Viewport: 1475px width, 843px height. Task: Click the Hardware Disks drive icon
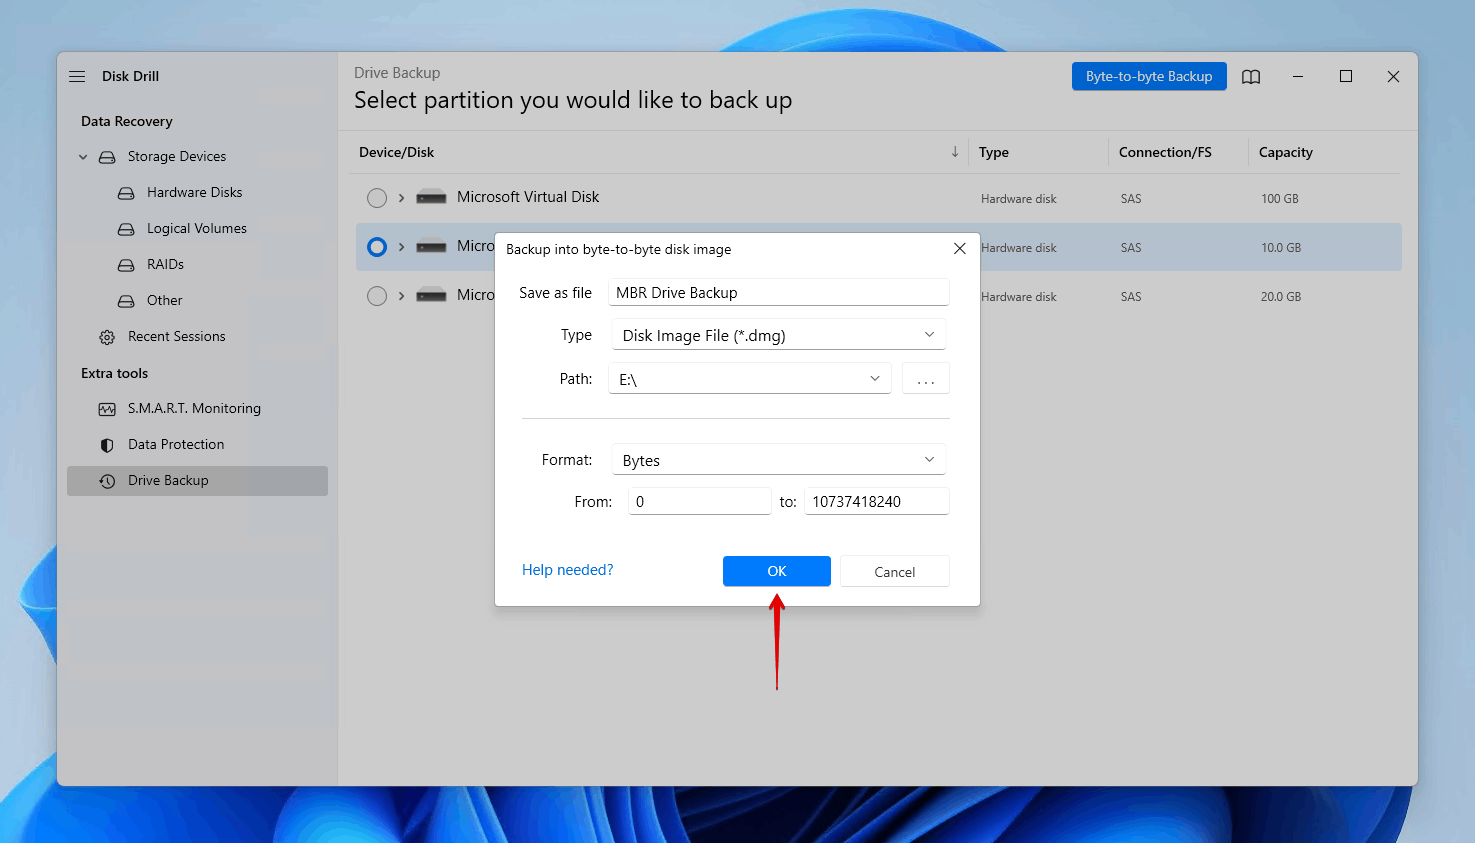click(x=126, y=193)
